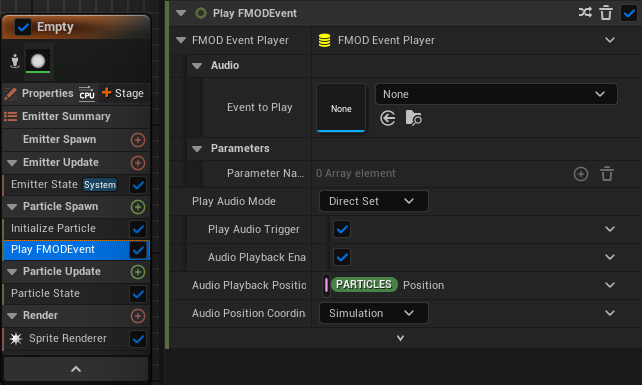Screen dimensions: 642x385
Task: Toggle the Play Audio Trigger checkbox
Action: click(x=342, y=229)
